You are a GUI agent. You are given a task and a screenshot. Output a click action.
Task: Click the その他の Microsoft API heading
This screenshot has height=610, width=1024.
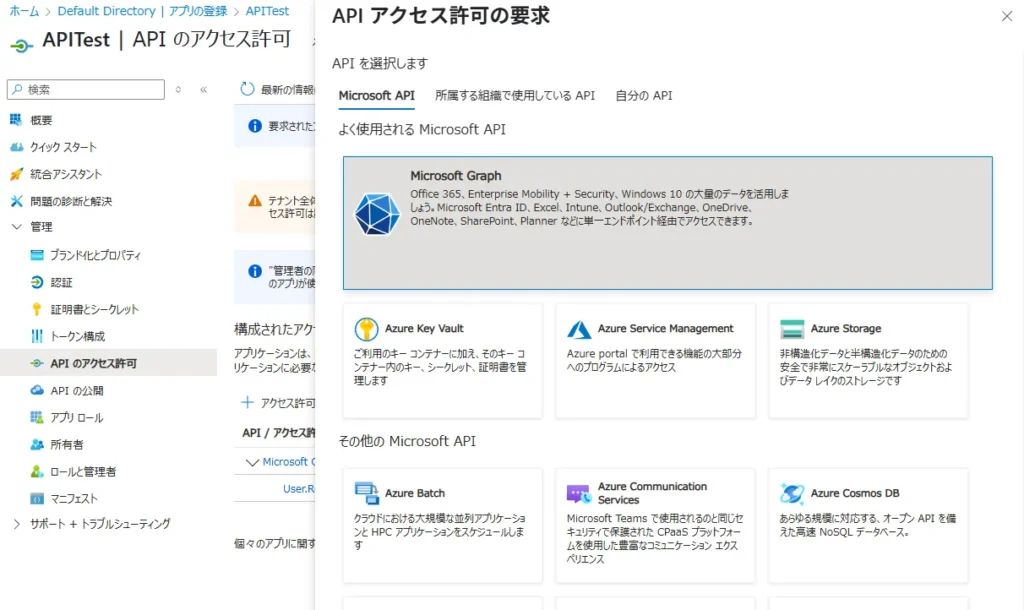[407, 441]
